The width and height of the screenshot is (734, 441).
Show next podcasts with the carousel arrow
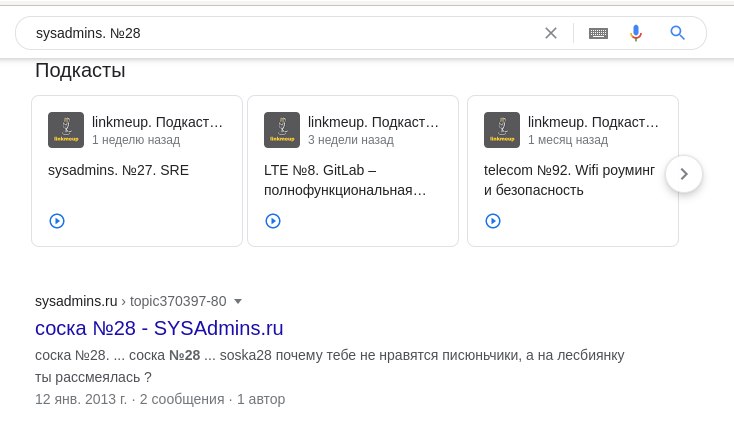tap(684, 174)
